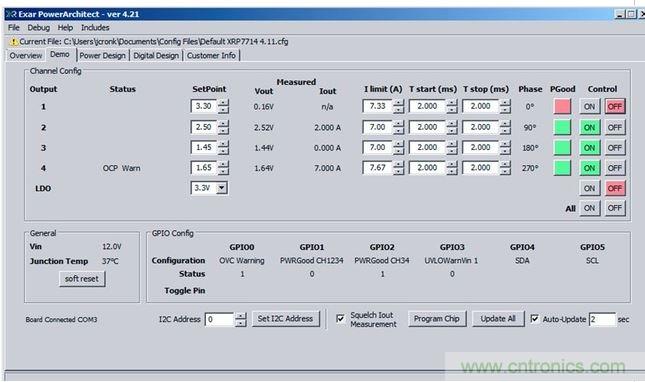Click the Program Chip button
Screen dimensions: 645x382
[x=437, y=319]
